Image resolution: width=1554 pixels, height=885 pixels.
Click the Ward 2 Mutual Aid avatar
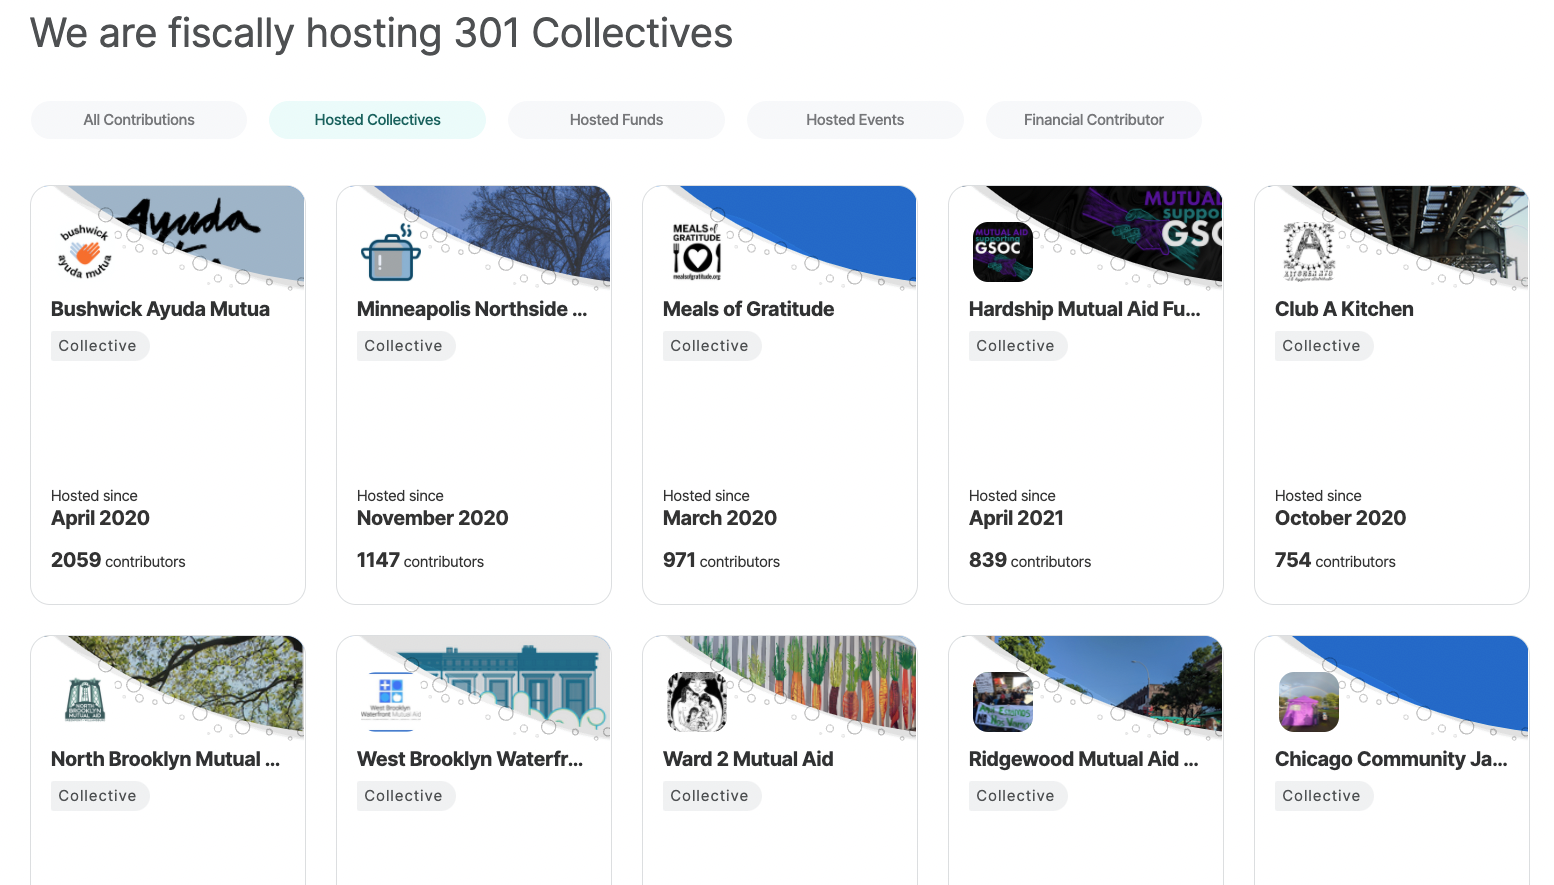[x=696, y=702]
